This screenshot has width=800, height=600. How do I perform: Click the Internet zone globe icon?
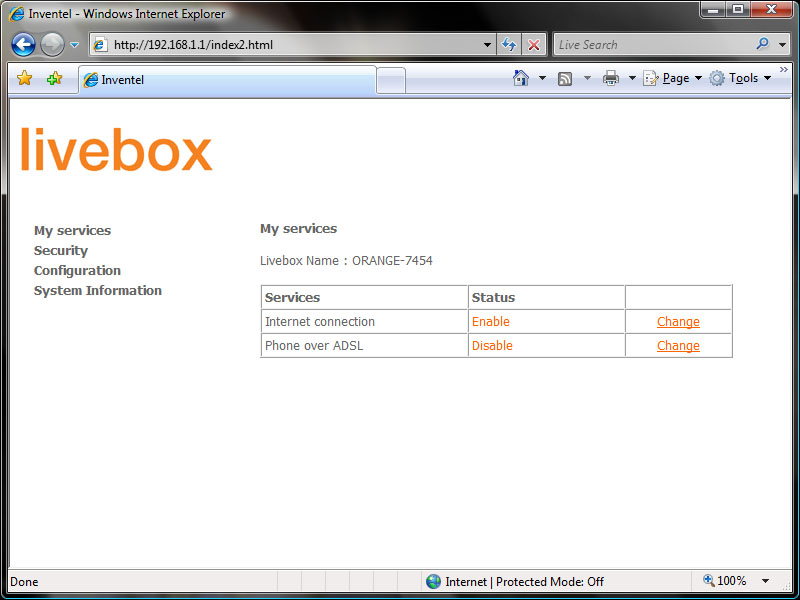[x=433, y=581]
